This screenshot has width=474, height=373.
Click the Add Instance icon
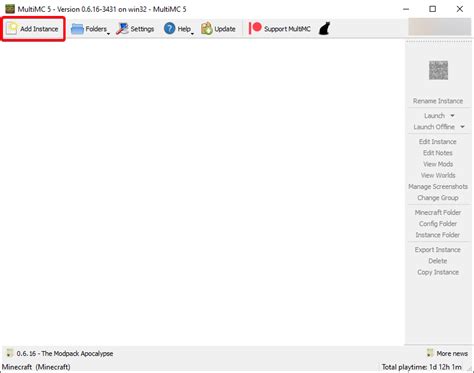click(x=12, y=29)
